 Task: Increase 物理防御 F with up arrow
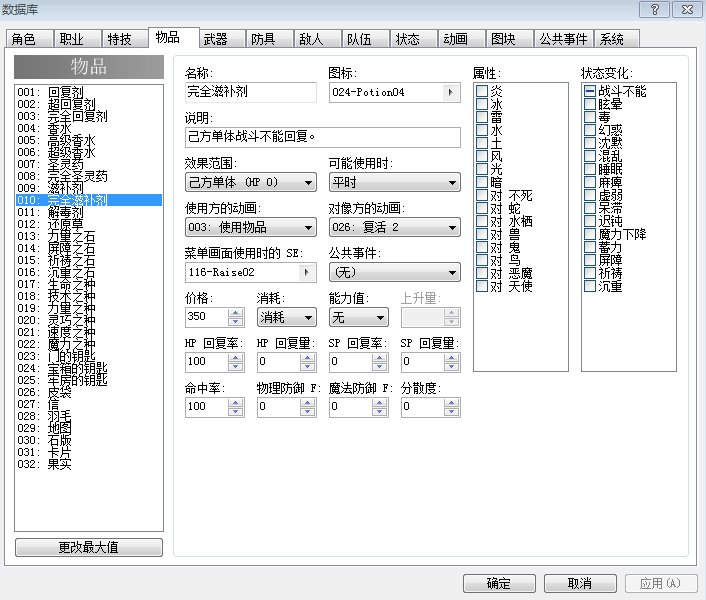tap(308, 402)
